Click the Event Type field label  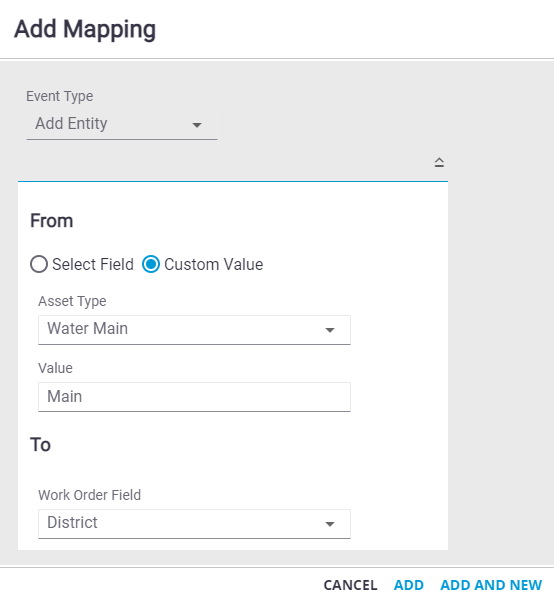59,96
